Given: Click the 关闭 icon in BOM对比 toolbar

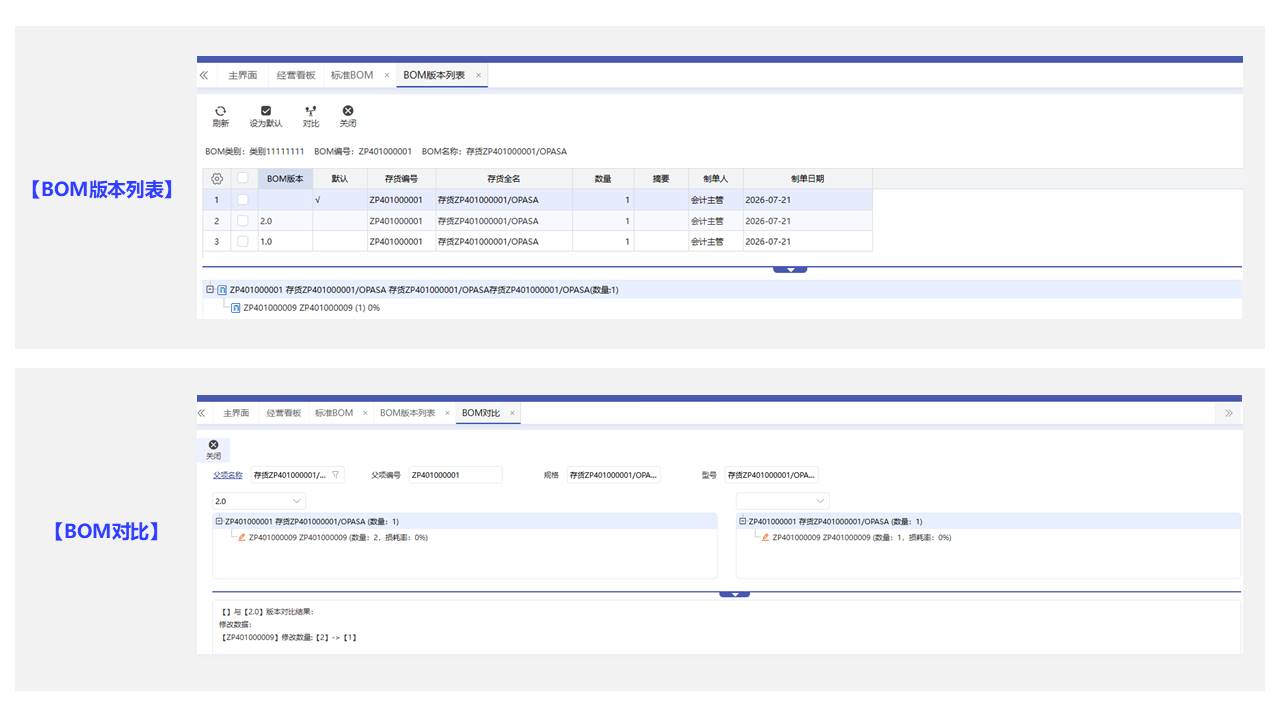Looking at the screenshot, I should 213,444.
